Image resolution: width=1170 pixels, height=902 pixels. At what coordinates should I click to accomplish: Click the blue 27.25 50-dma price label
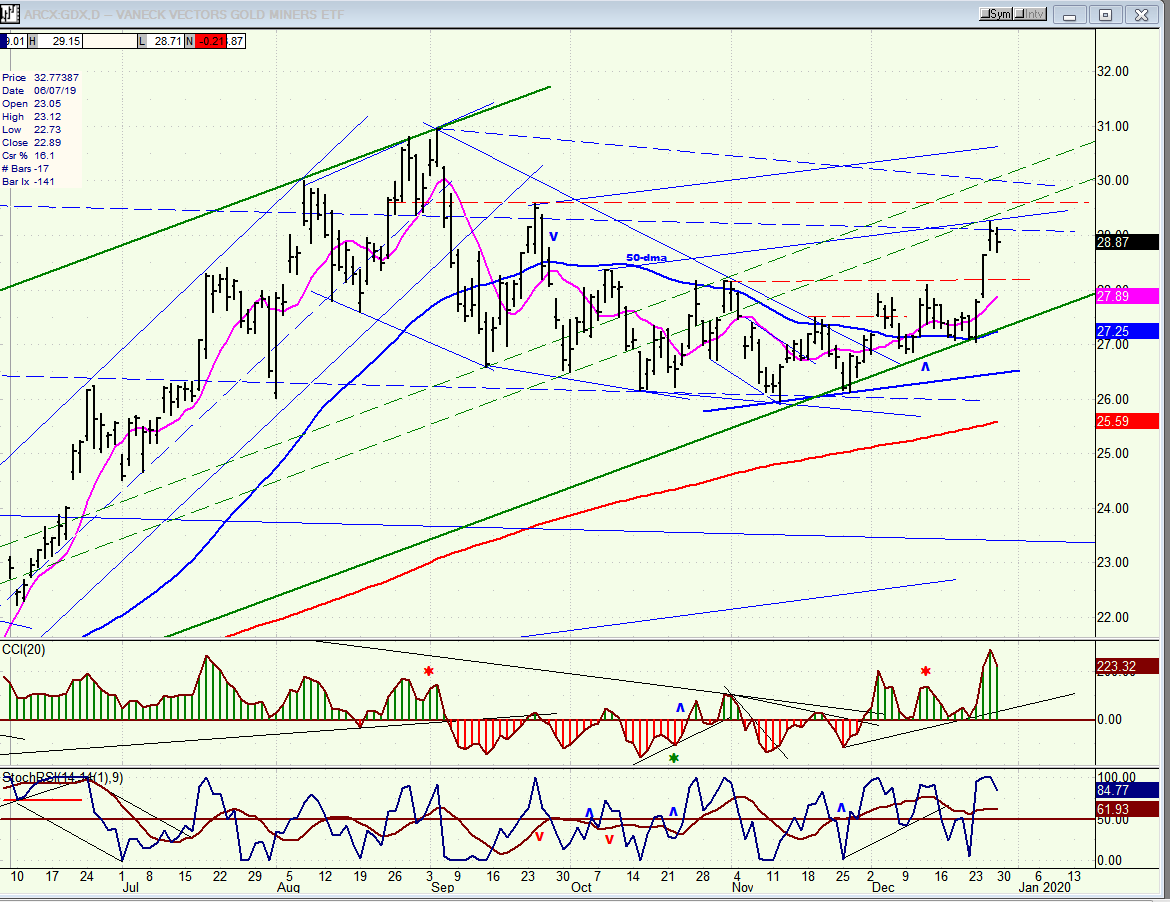(1127, 331)
